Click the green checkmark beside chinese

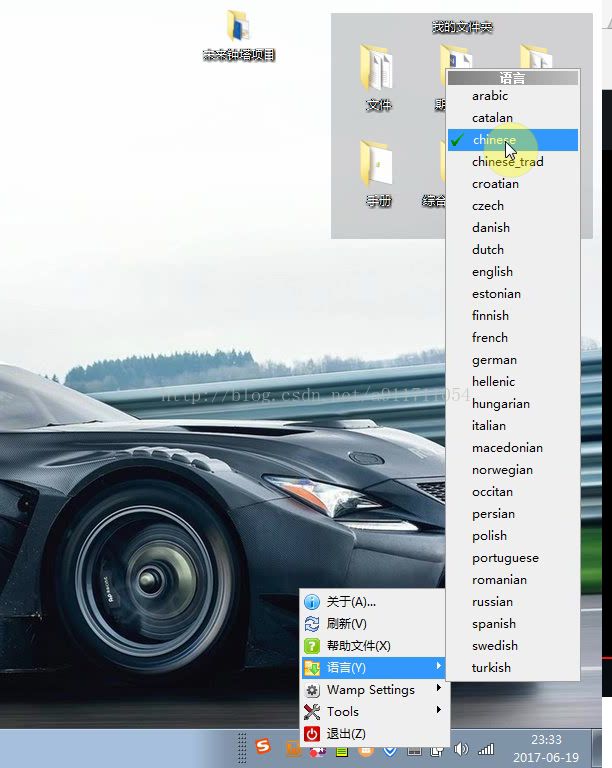point(457,140)
